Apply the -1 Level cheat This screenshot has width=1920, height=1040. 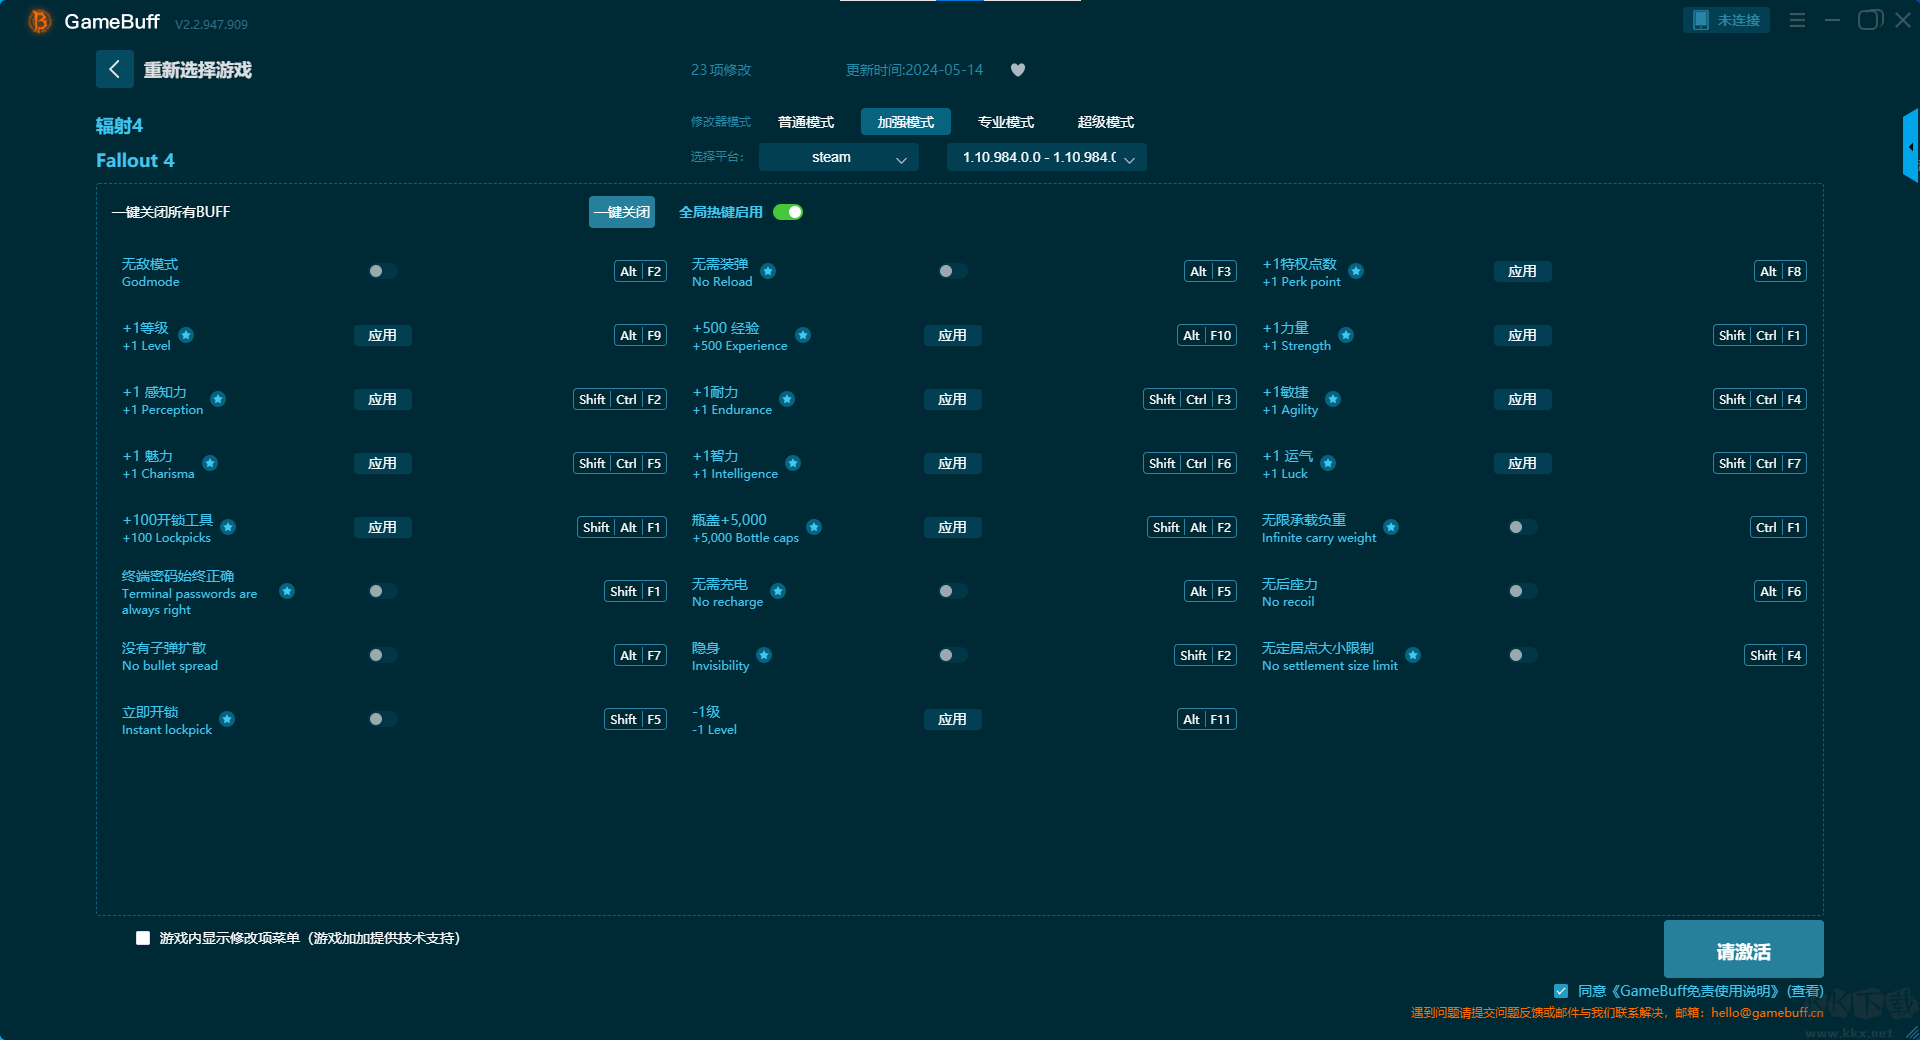click(952, 719)
